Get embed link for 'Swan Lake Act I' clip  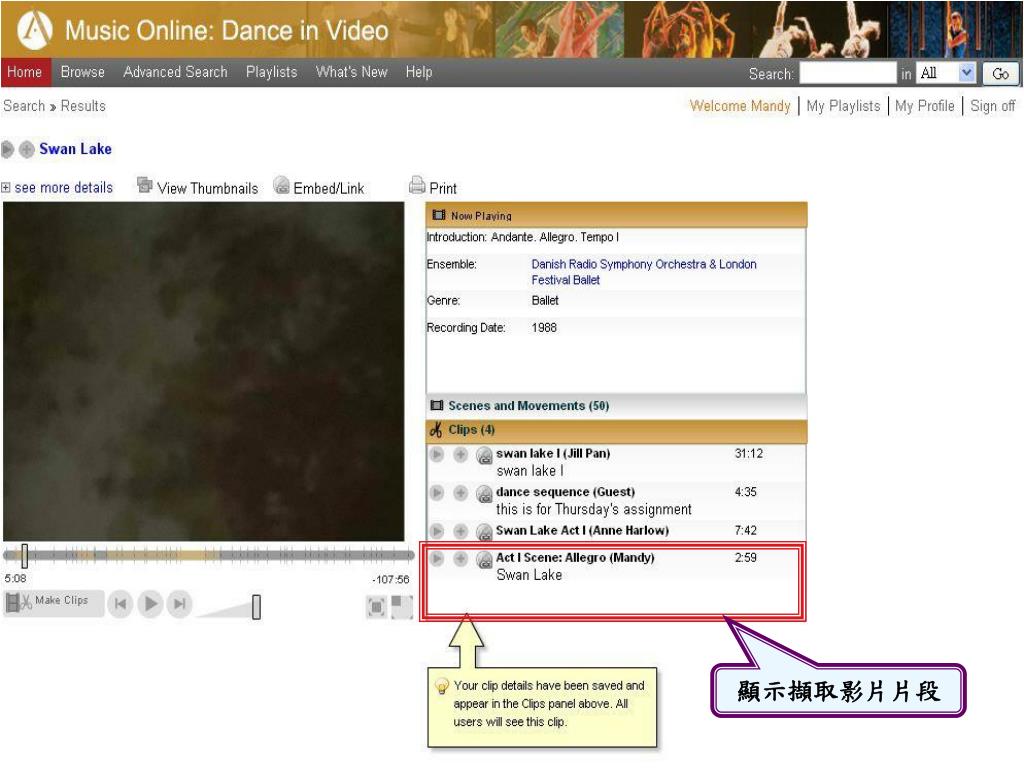(484, 532)
